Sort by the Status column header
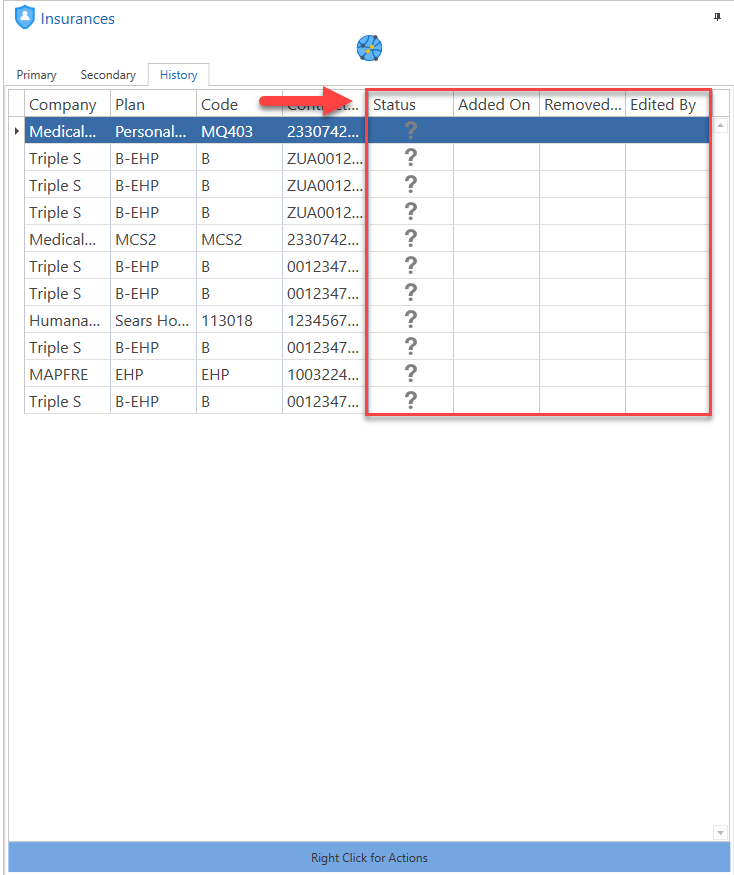 tap(411, 104)
